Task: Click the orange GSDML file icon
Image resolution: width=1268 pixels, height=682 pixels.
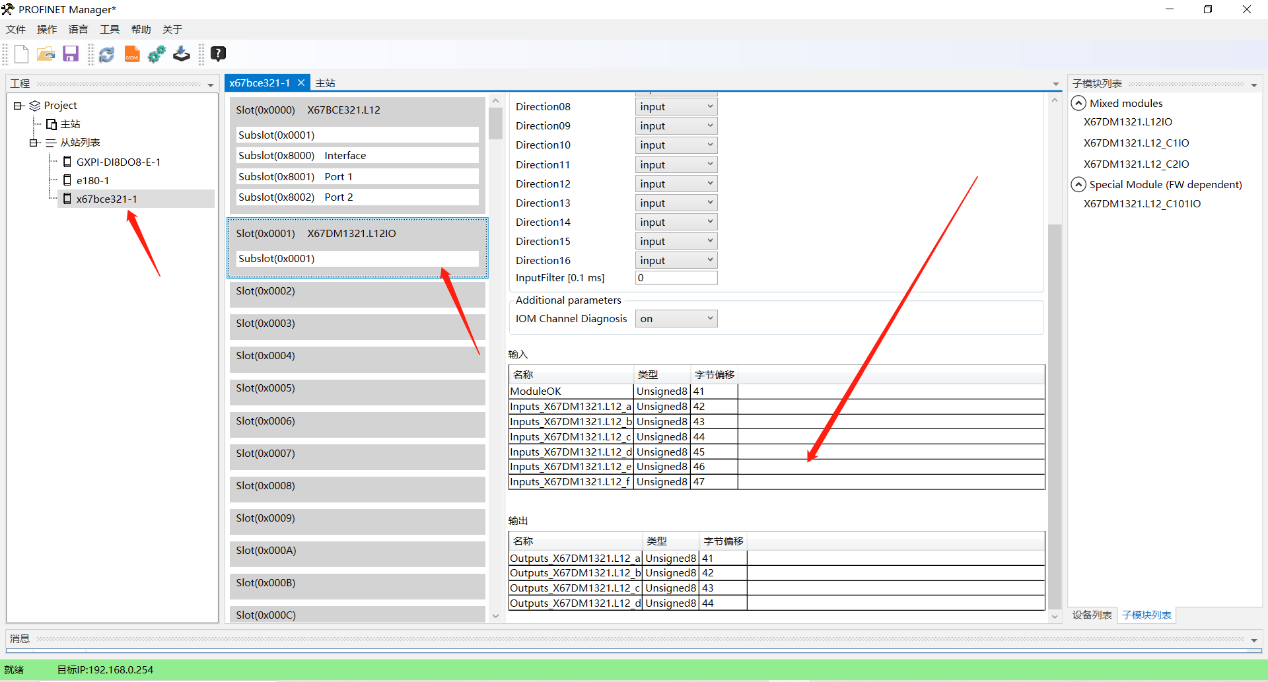Action: pyautogui.click(x=132, y=54)
